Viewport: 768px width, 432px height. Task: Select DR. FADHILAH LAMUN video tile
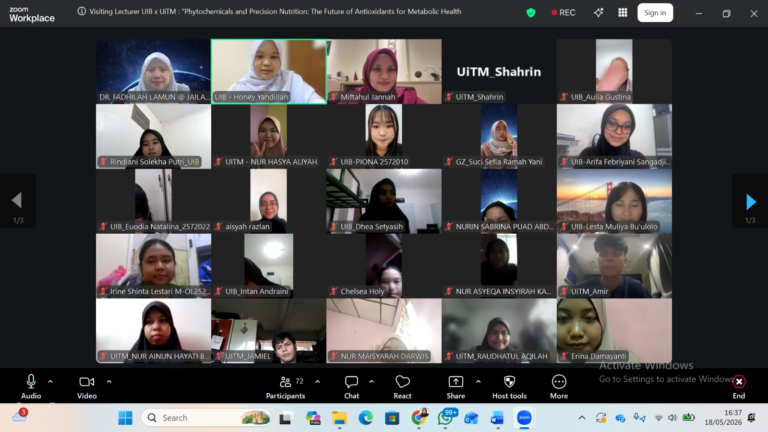[x=153, y=72]
